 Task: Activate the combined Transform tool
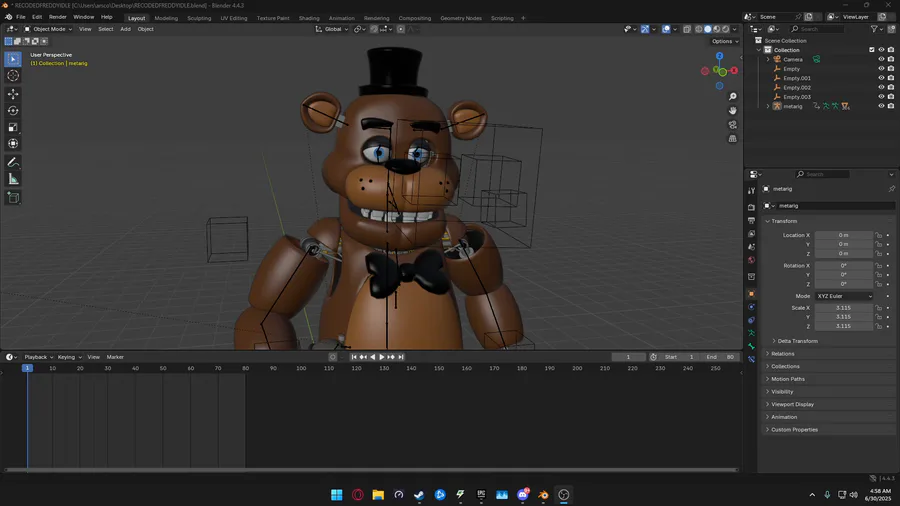click(13, 144)
